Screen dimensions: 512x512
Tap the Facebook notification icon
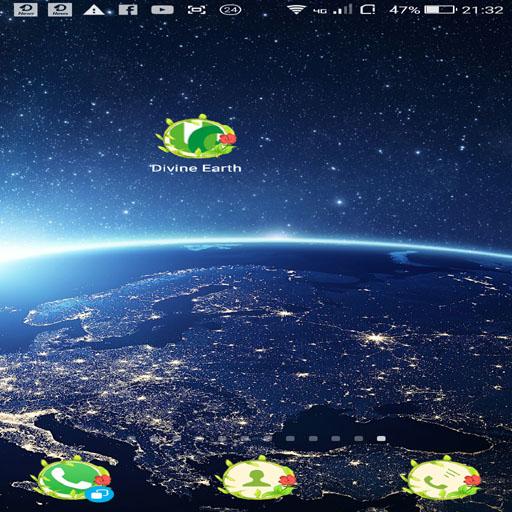[128, 10]
